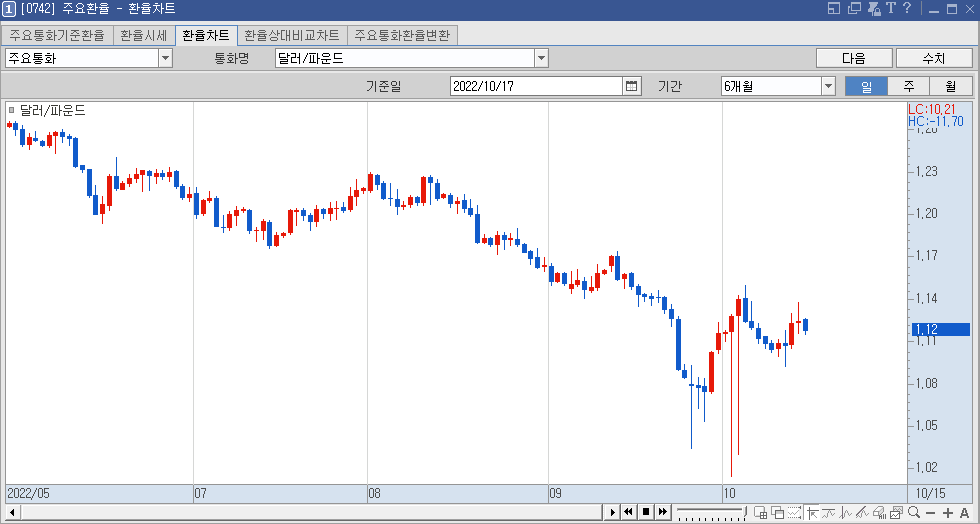Click the diagonal trend line icon

(862, 513)
